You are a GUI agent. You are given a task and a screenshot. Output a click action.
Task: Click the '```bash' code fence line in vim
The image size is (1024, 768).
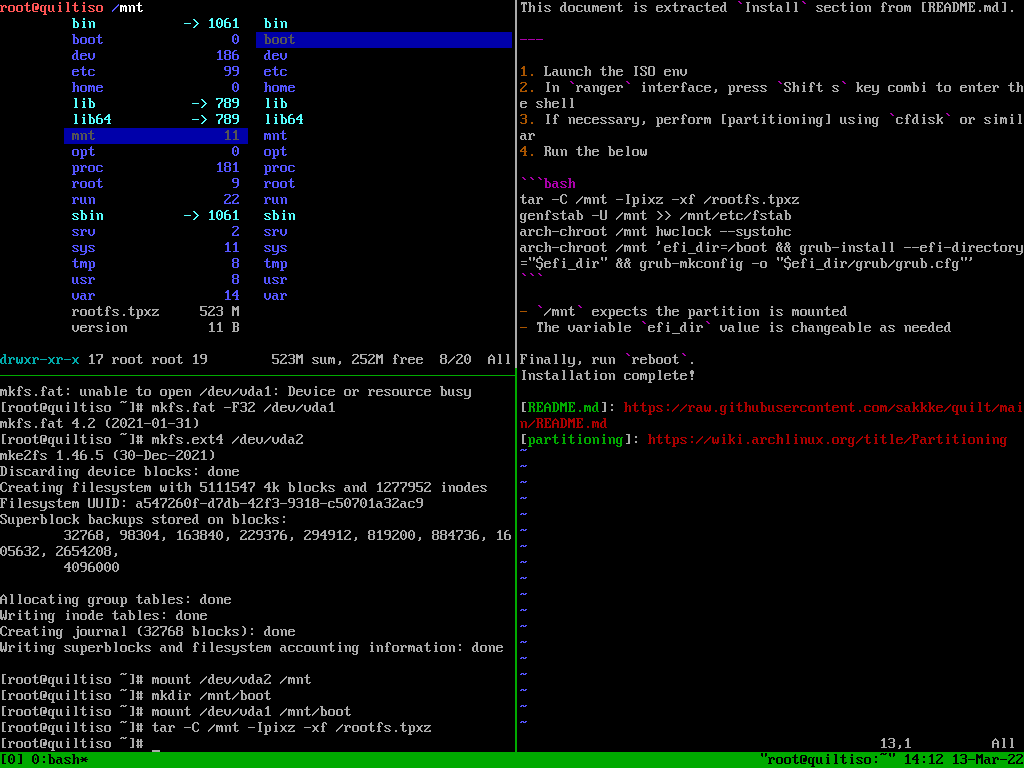tap(548, 184)
